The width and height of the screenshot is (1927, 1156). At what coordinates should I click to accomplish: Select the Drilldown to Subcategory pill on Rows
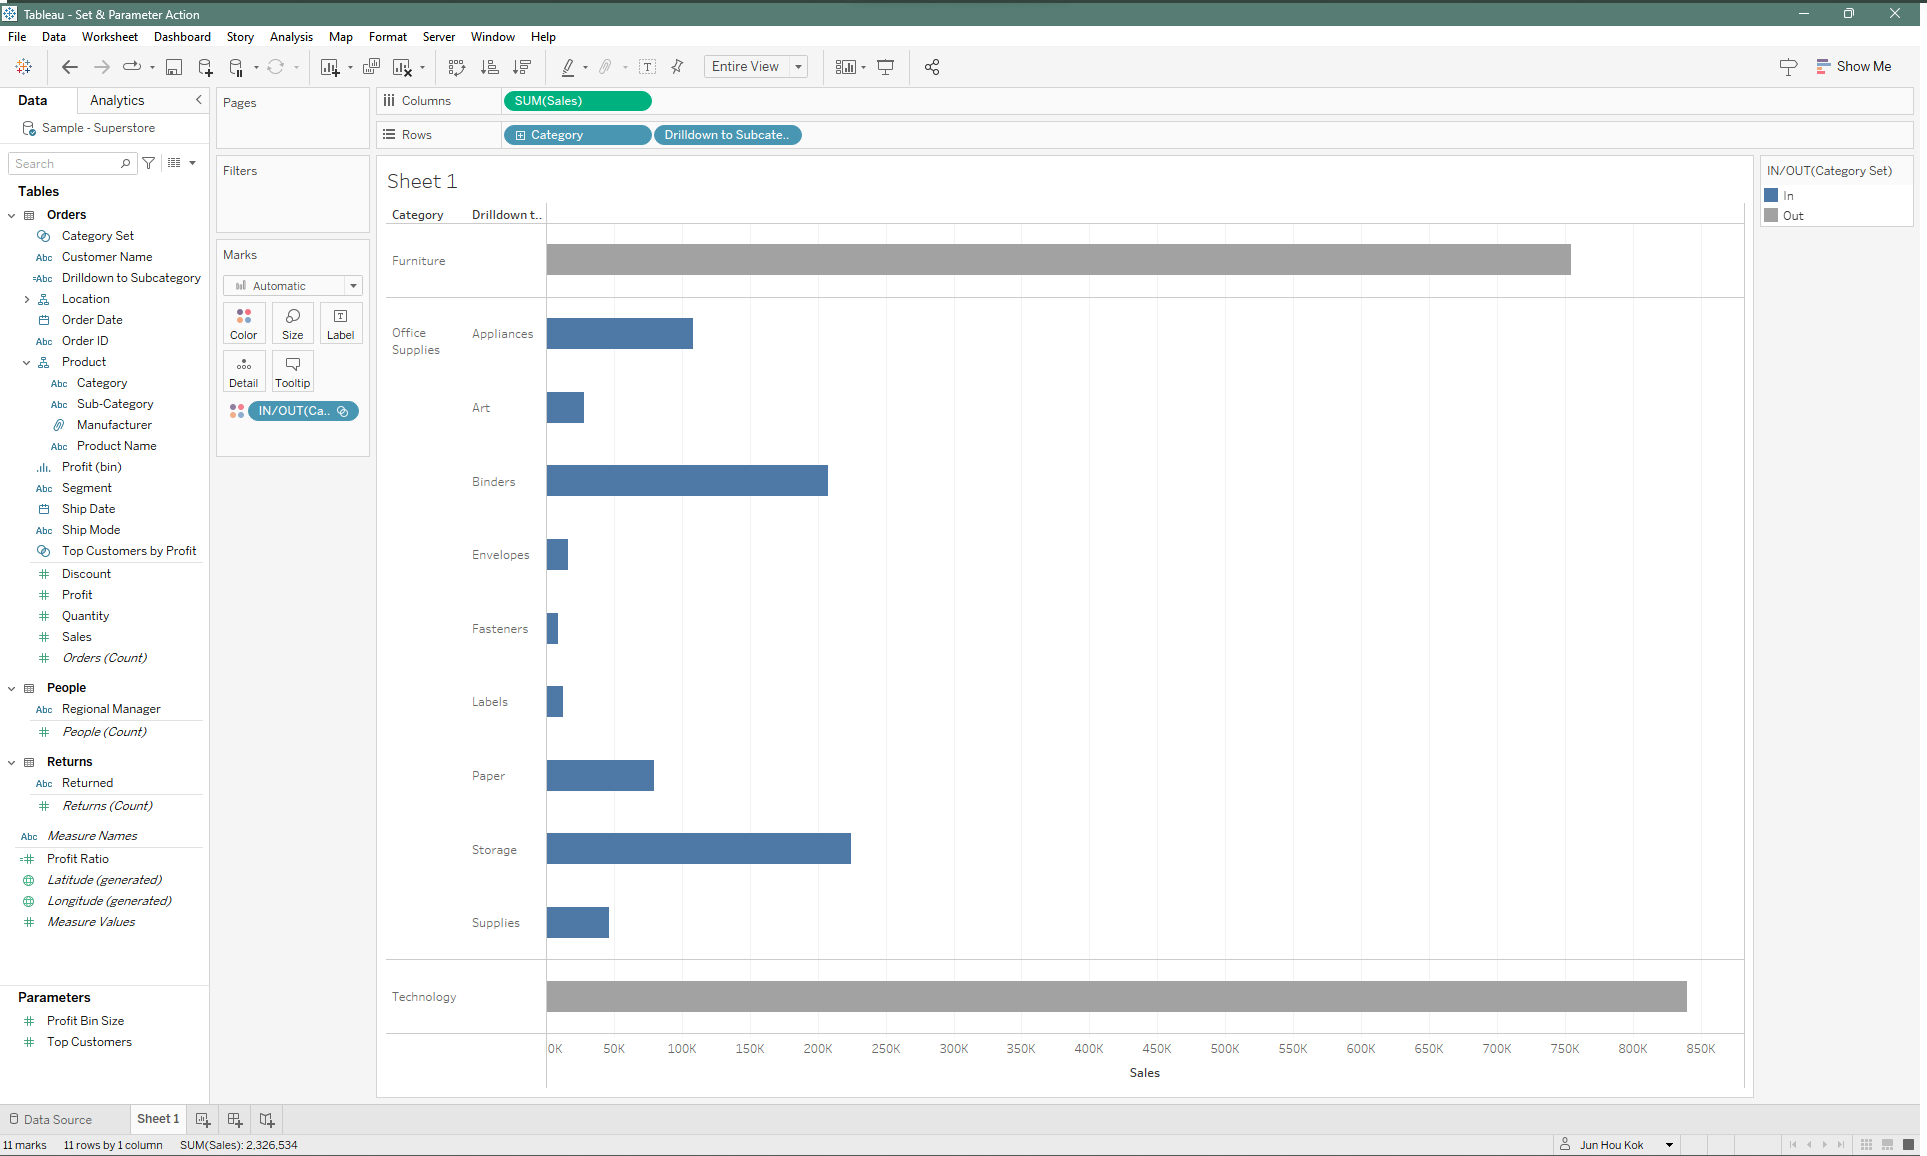pos(728,135)
